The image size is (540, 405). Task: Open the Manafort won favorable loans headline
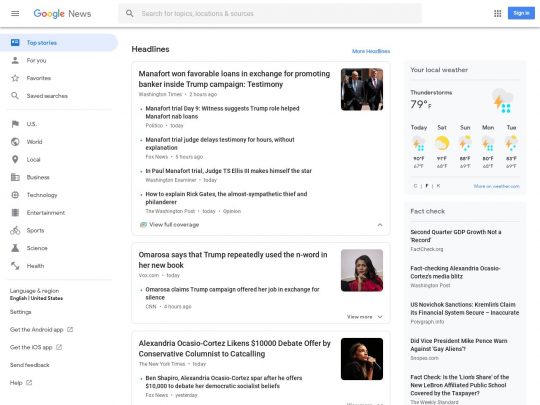(234, 79)
